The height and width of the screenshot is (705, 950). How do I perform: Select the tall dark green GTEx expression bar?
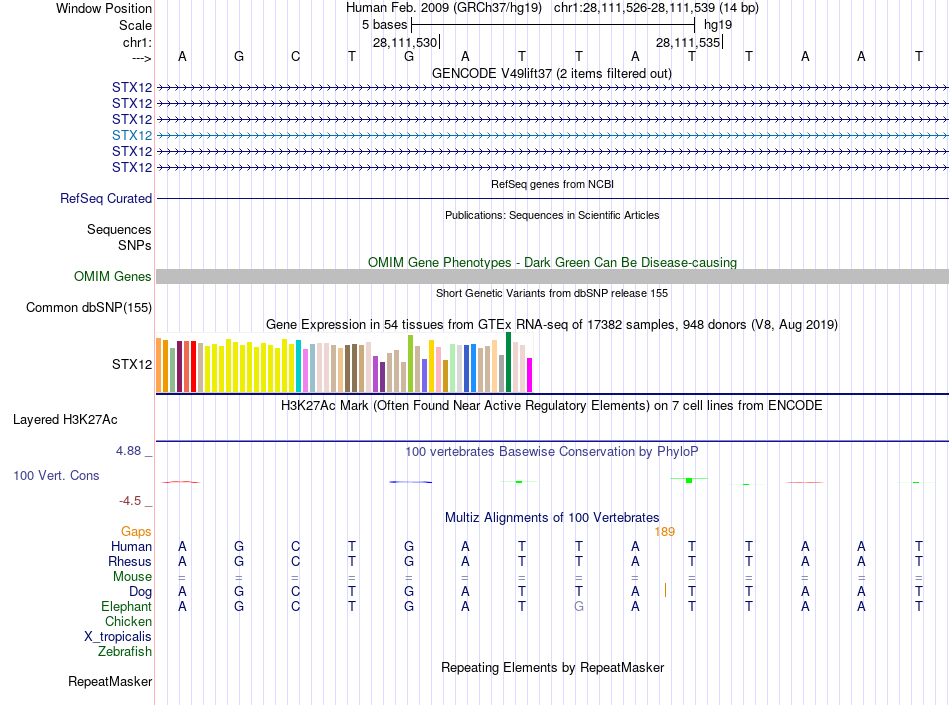pyautogui.click(x=508, y=362)
